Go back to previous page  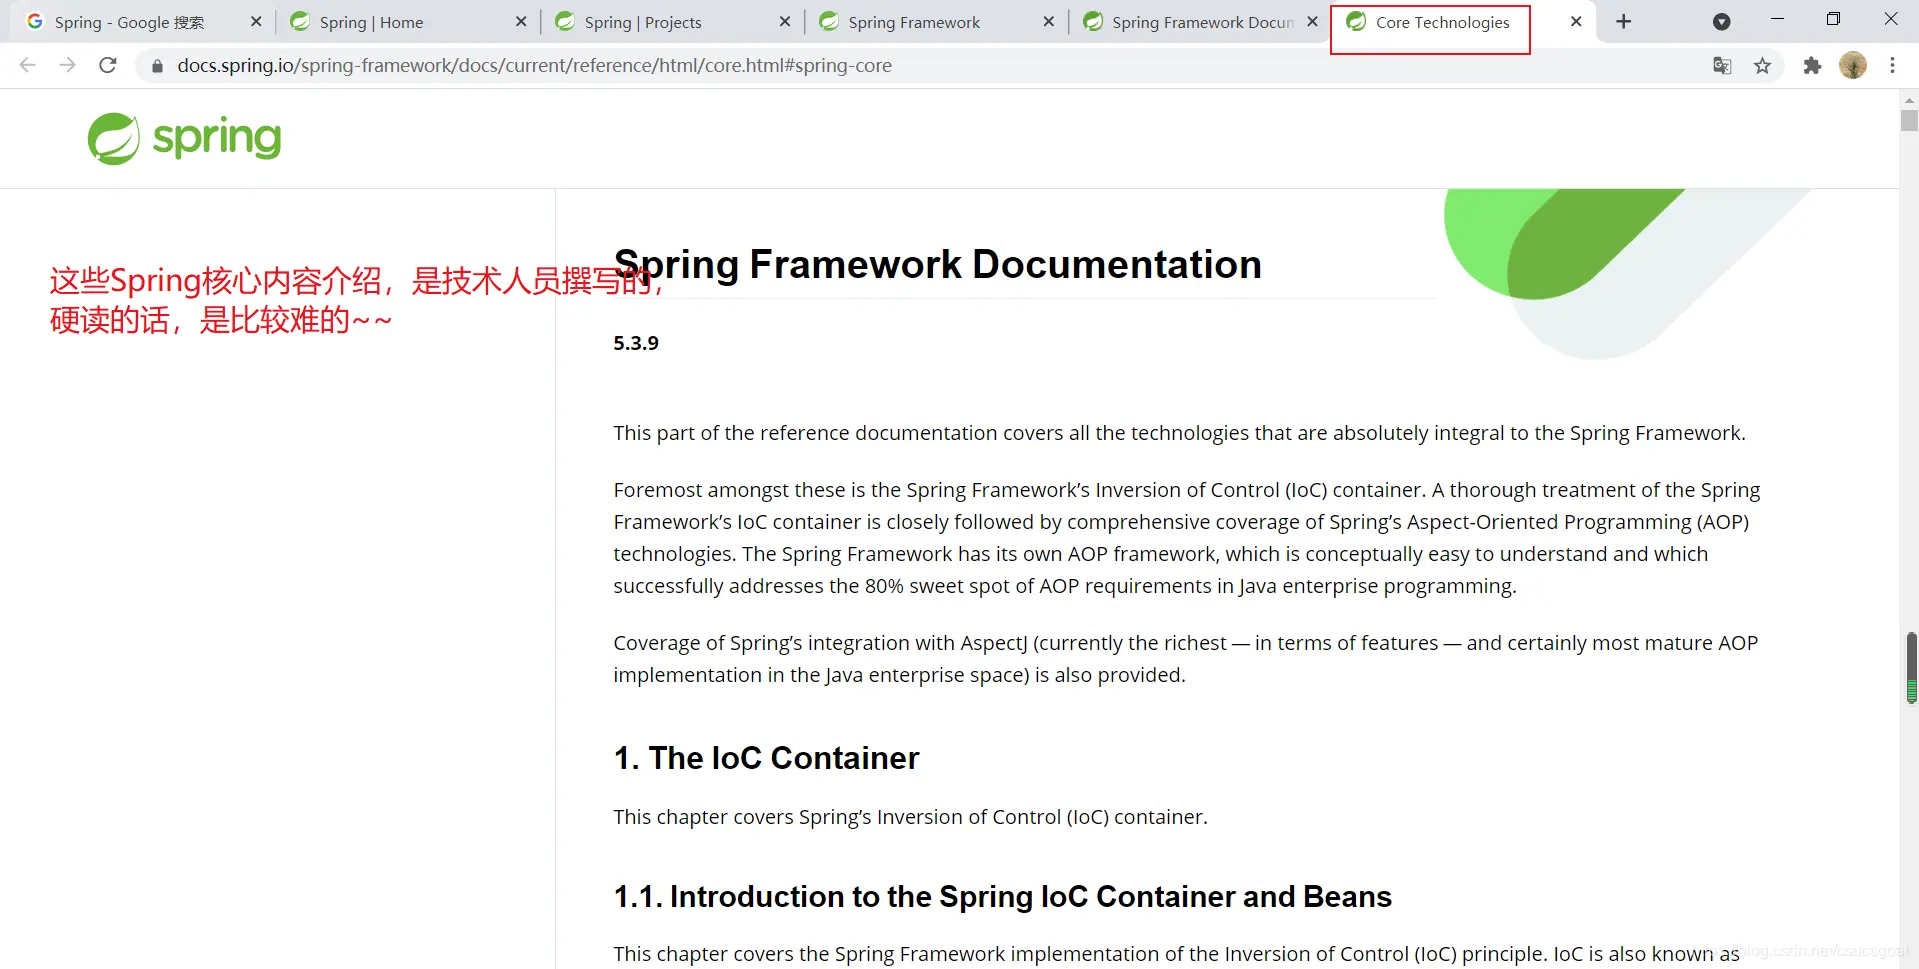coord(28,65)
